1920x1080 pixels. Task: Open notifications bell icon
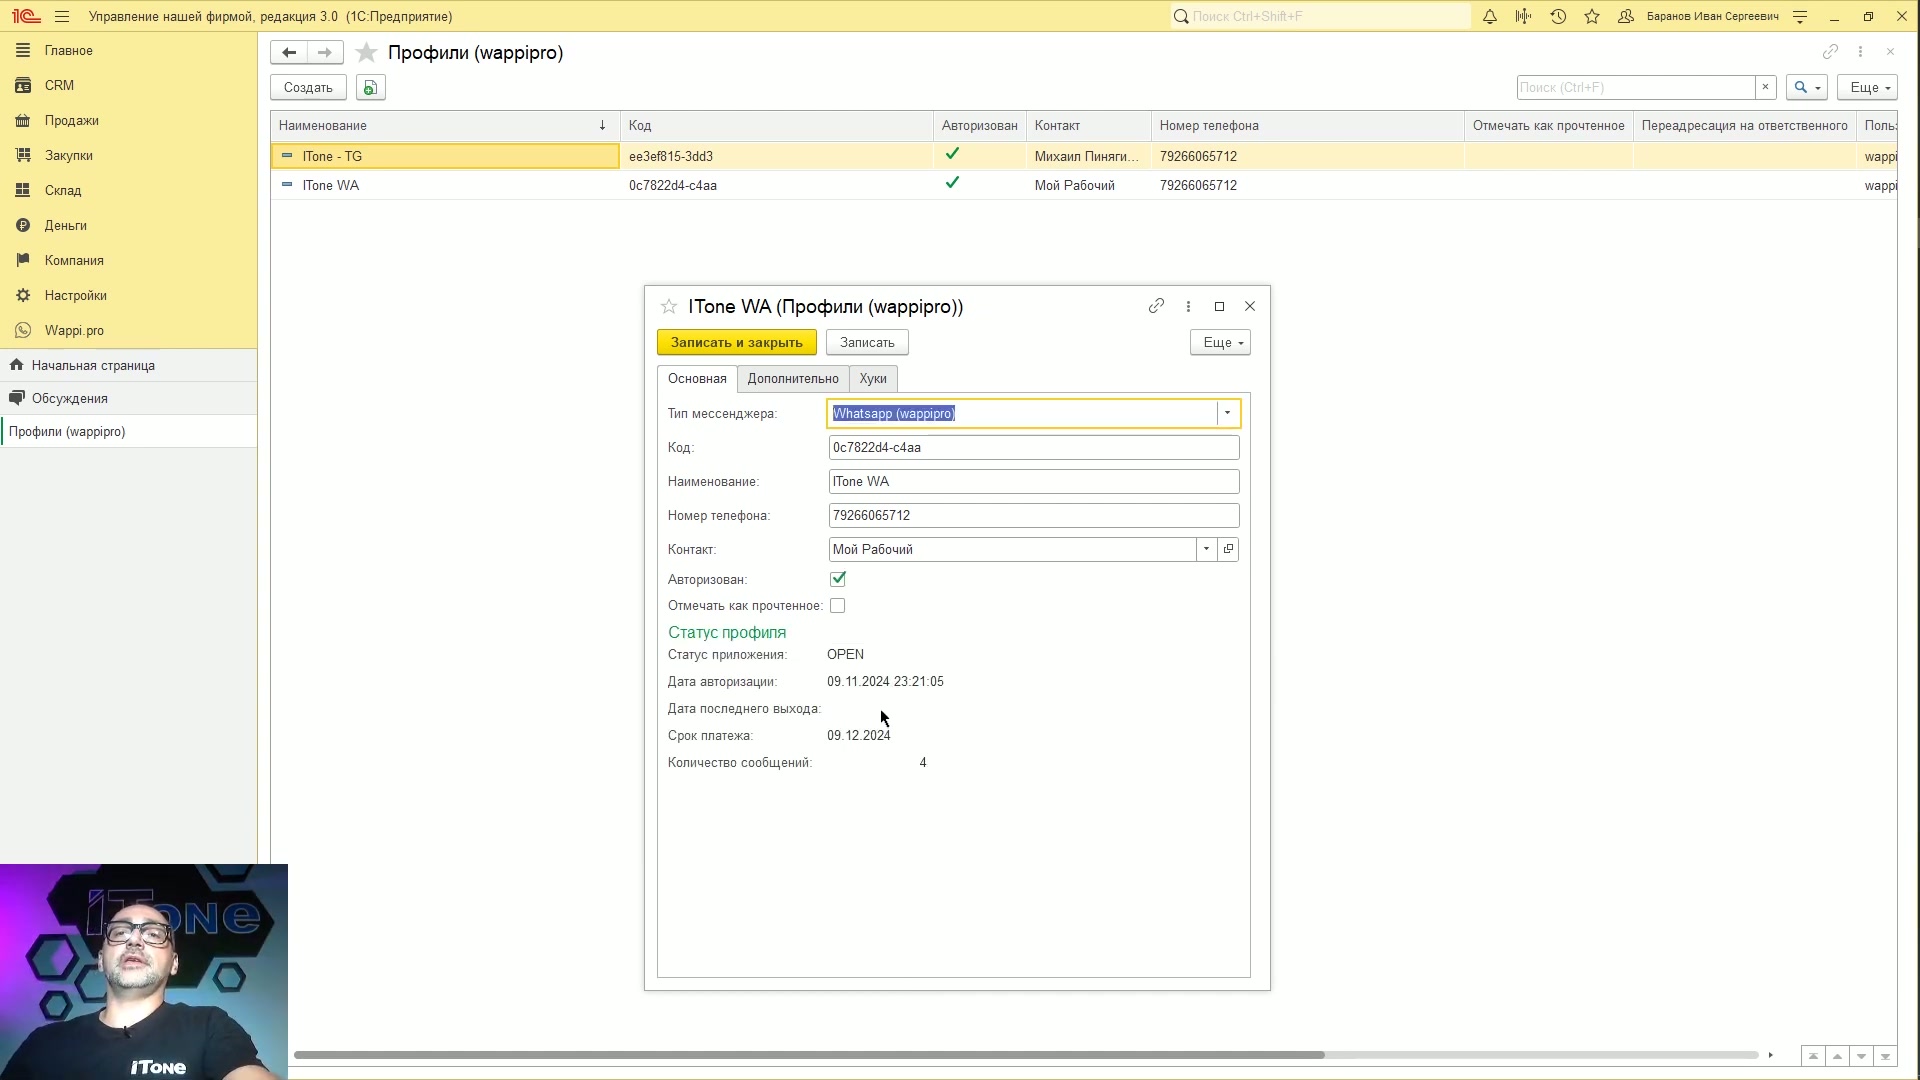point(1489,16)
